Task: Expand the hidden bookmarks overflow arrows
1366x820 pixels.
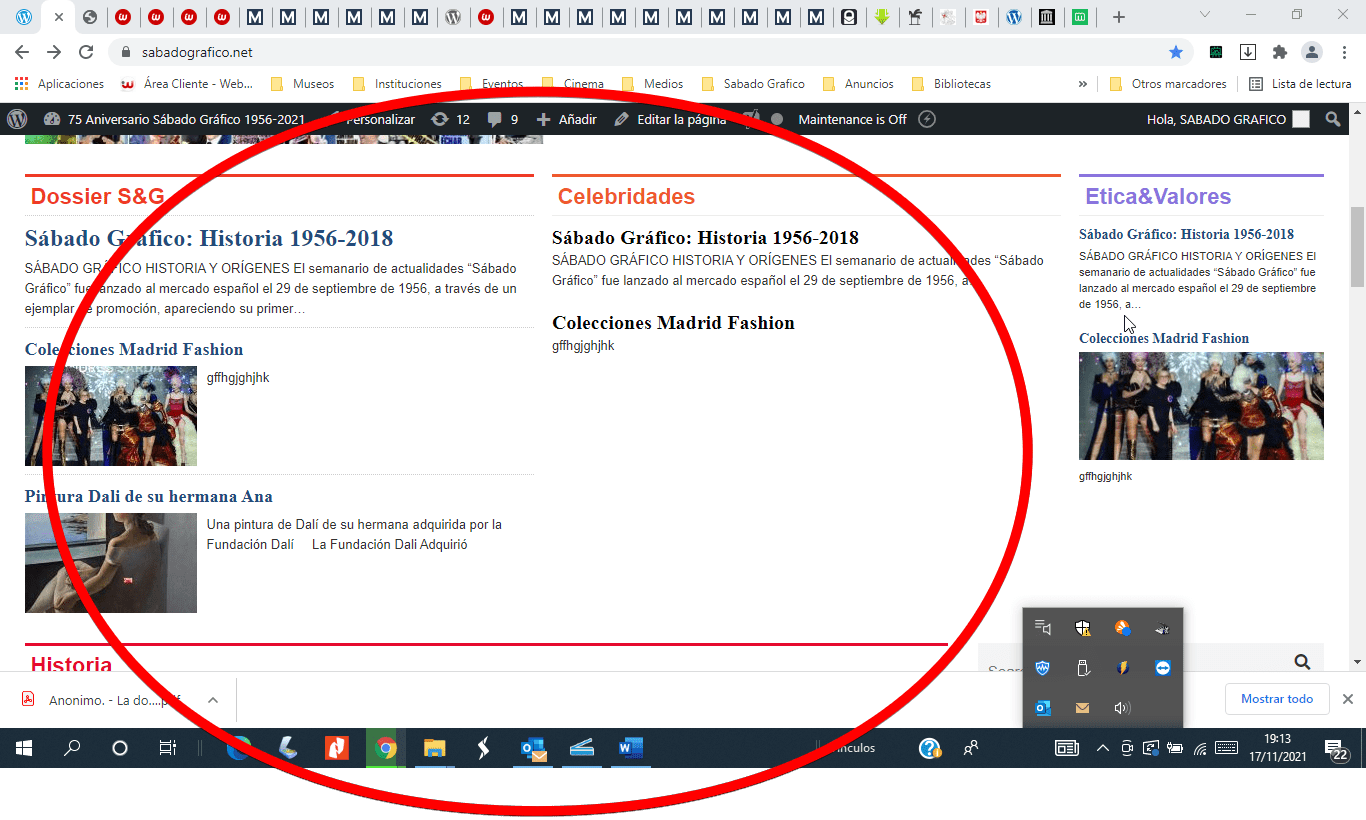Action: 1083,84
